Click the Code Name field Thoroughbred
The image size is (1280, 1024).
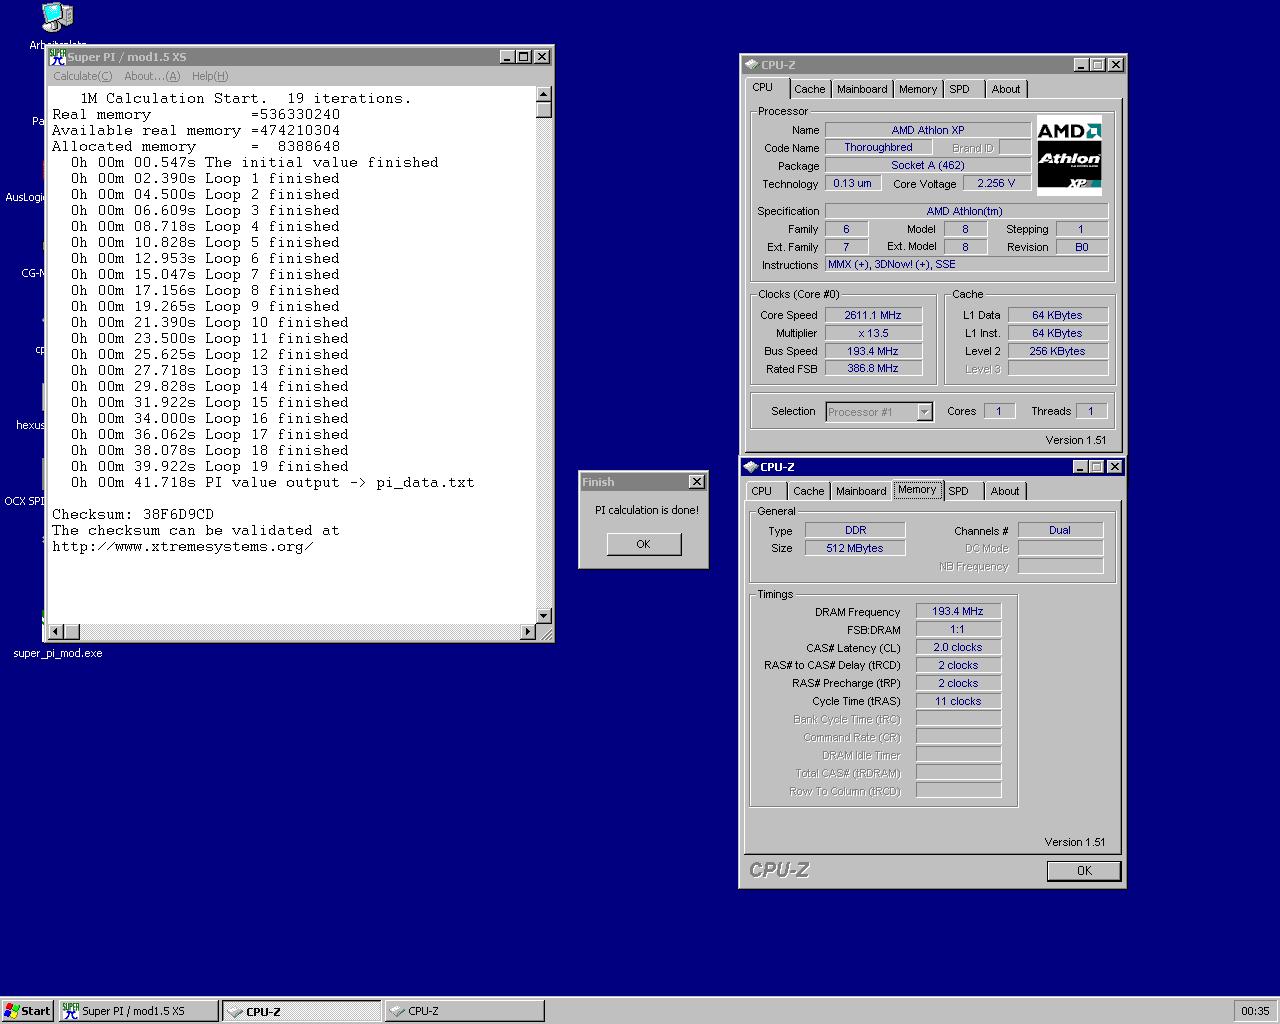(878, 147)
